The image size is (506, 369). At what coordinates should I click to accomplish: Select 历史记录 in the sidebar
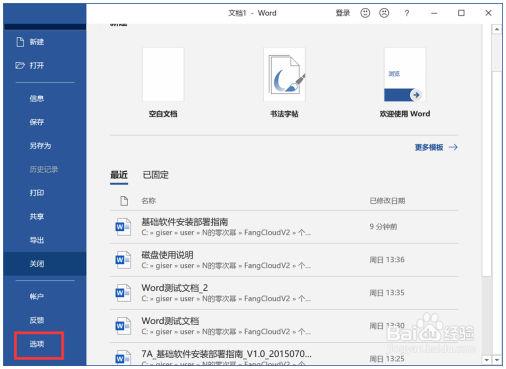point(45,169)
